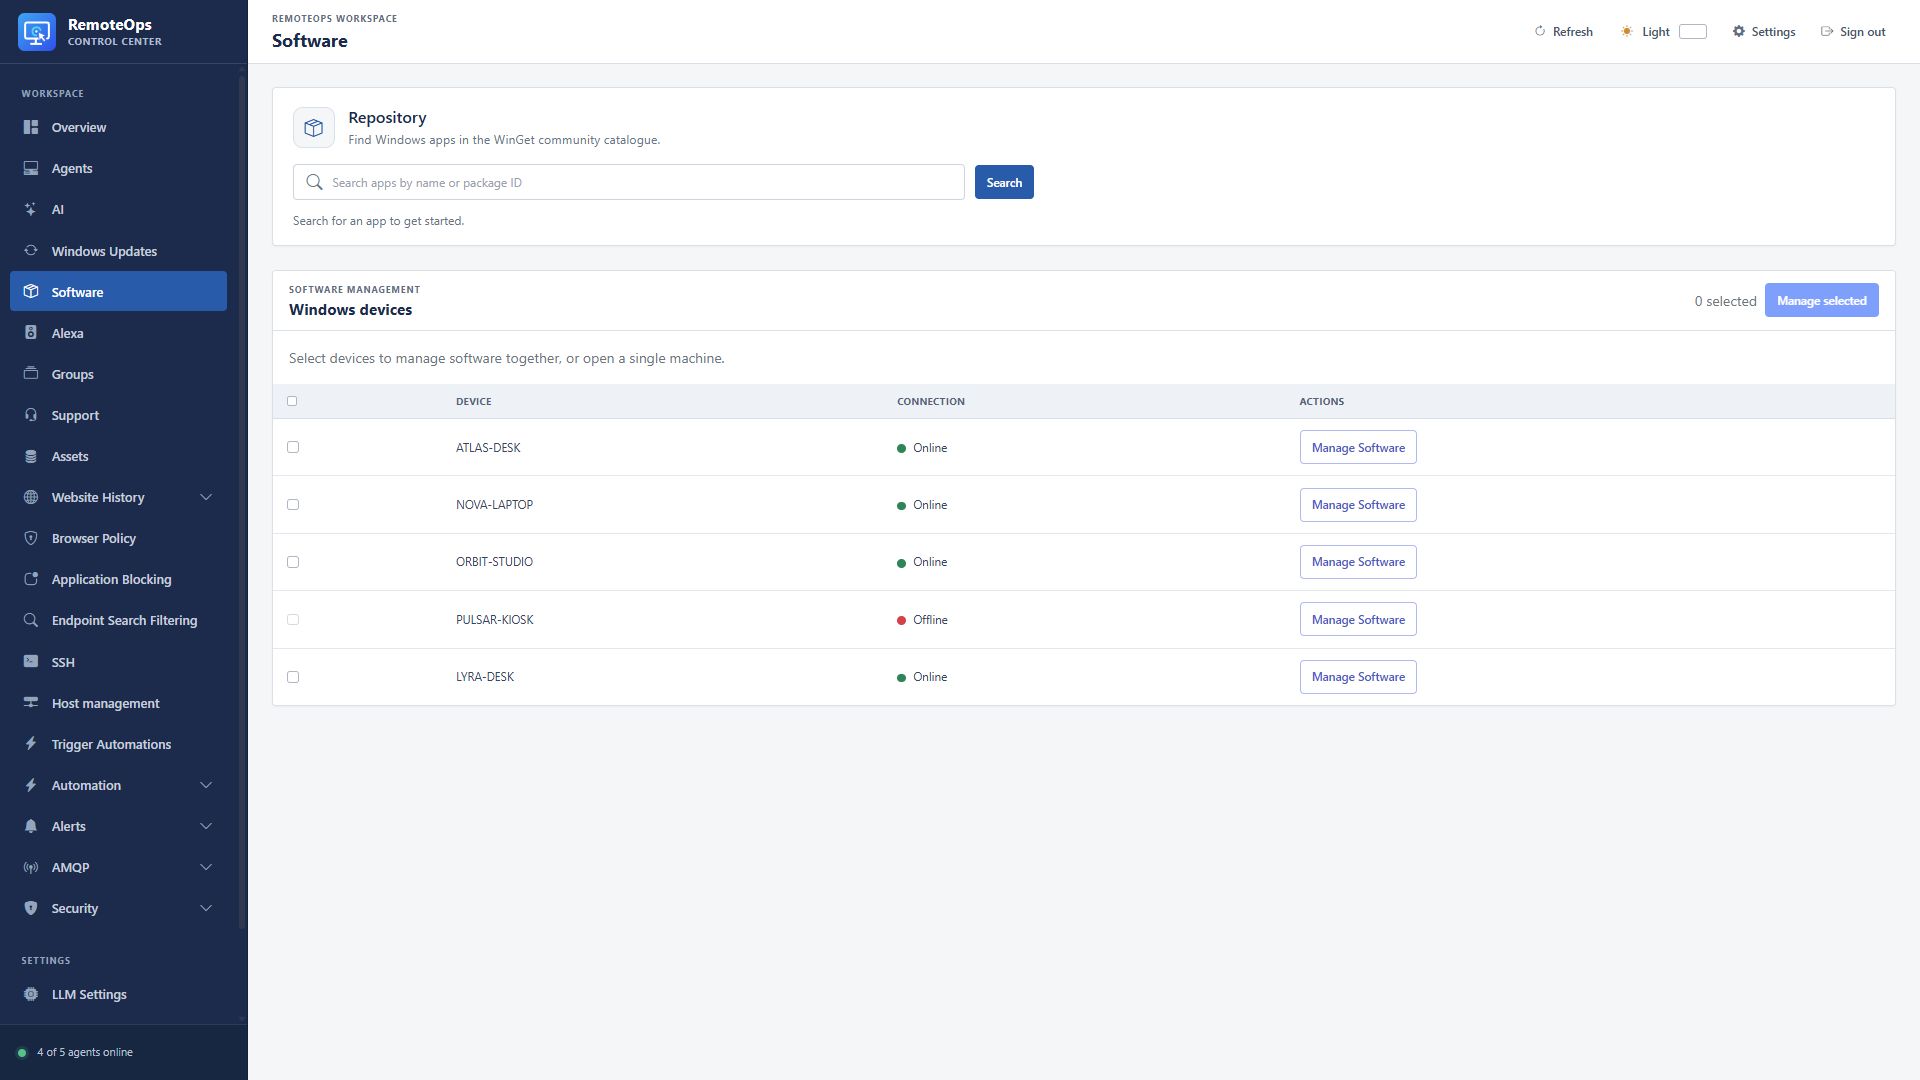The image size is (1920, 1080).
Task: Check the select-all devices checkbox
Action: [x=292, y=401]
